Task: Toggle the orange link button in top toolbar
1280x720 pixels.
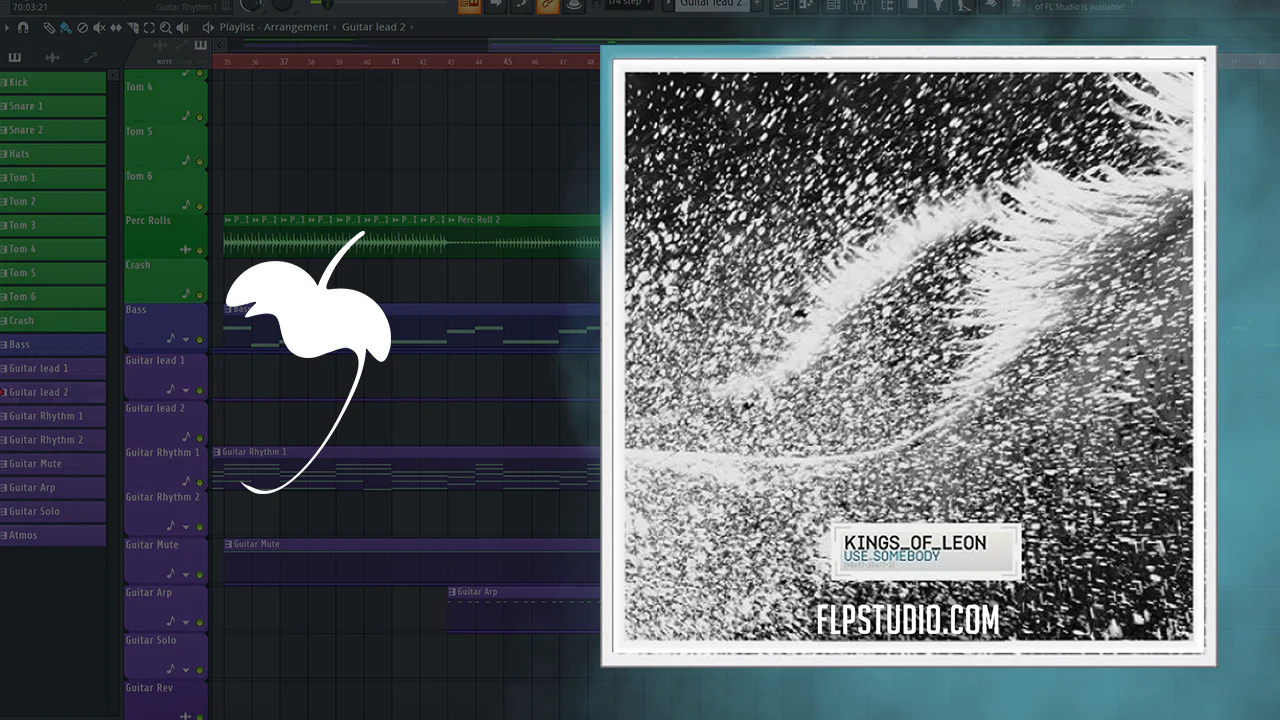Action: pyautogui.click(x=547, y=5)
